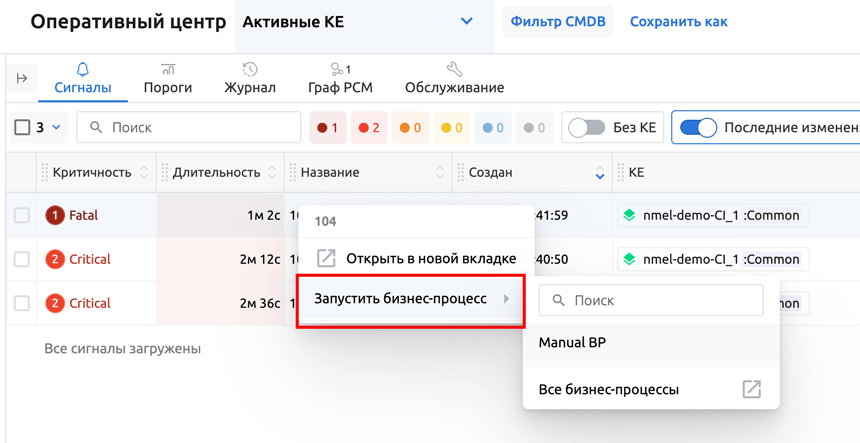Viewport: 860px width, 443px height.
Task: Sort by the Создан column arrow
Action: coord(599,173)
